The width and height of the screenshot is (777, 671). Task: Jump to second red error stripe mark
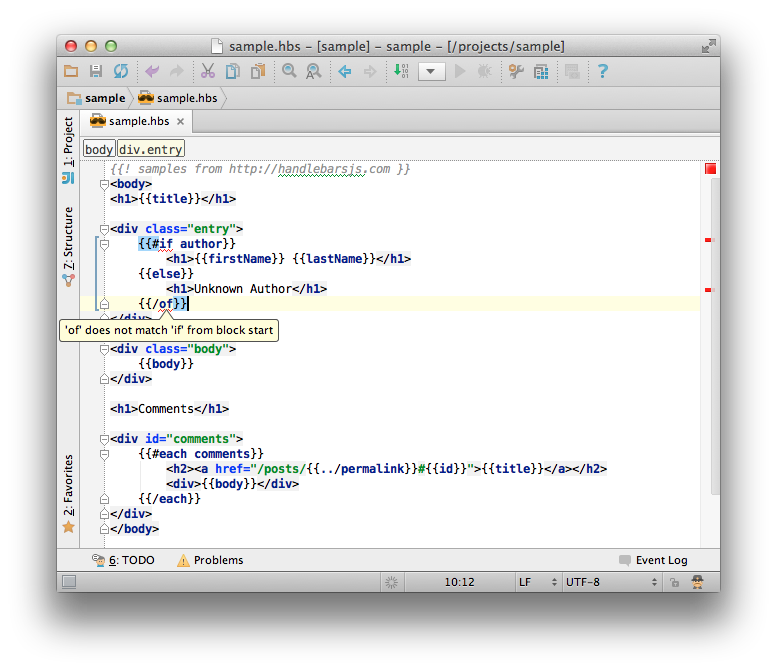(708, 289)
